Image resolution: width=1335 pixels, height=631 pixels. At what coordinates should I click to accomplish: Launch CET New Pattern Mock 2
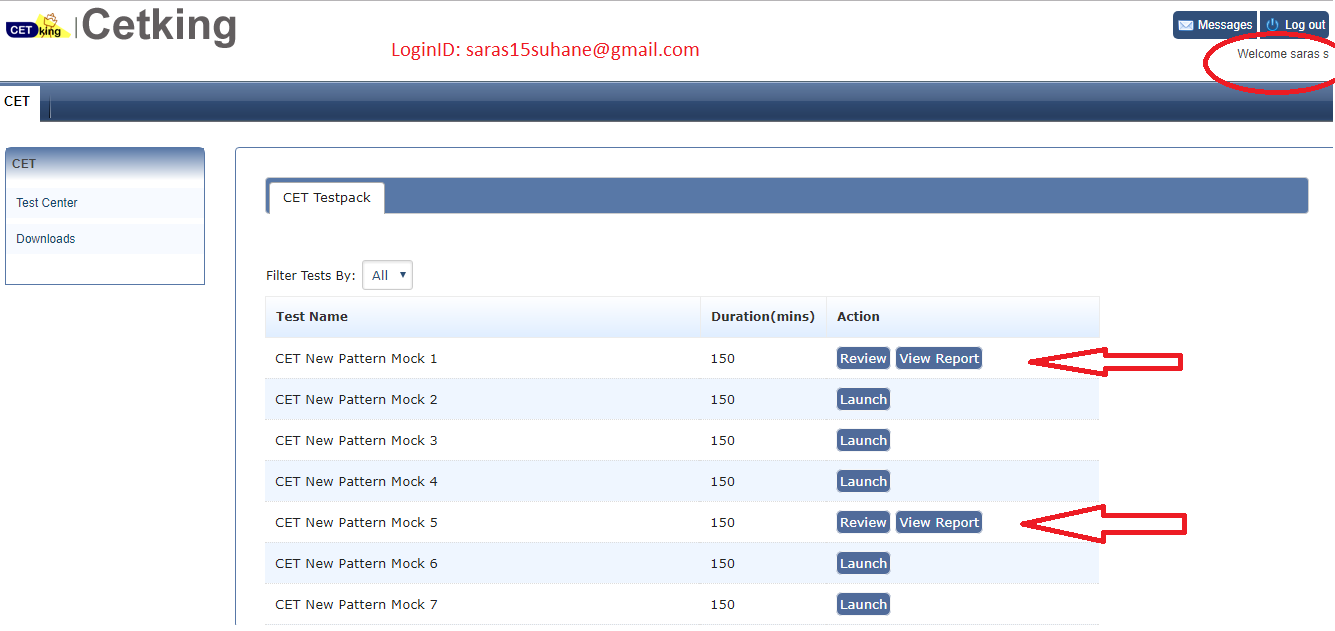pos(863,400)
